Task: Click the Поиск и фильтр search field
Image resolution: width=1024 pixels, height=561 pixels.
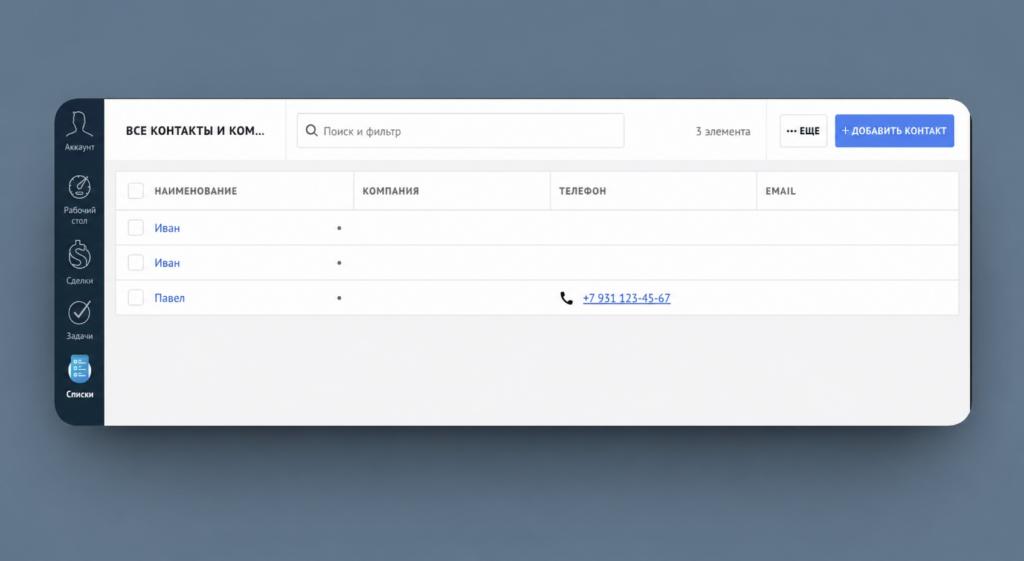Action: click(460, 131)
